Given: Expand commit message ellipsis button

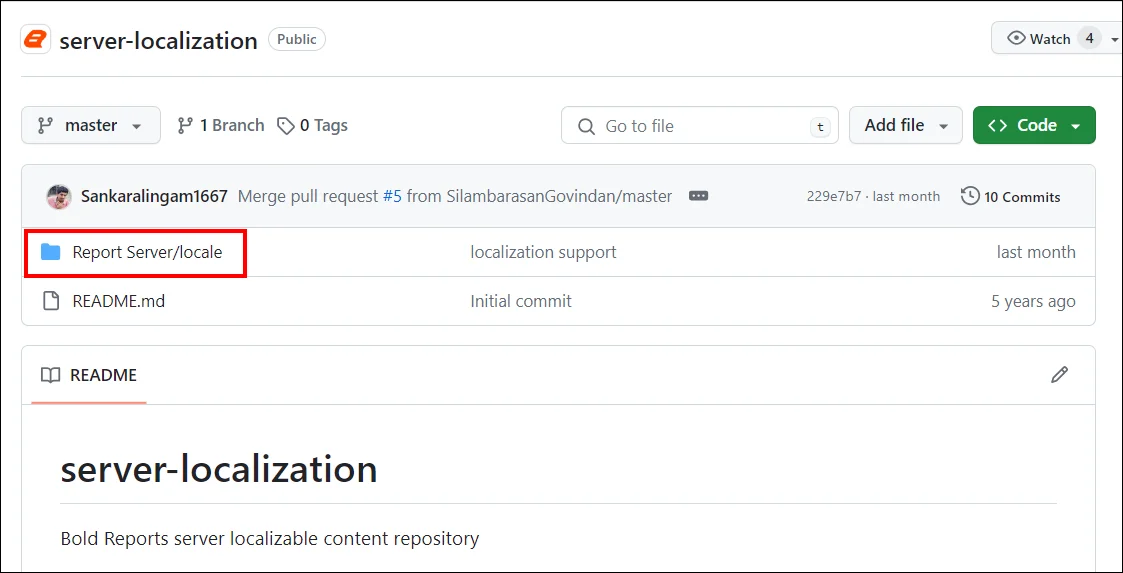Looking at the screenshot, I should click(698, 196).
